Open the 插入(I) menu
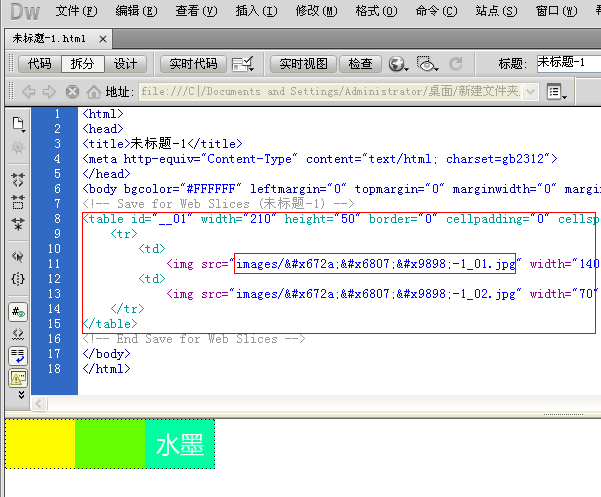Viewport: 601px width, 497px height. (x=256, y=11)
